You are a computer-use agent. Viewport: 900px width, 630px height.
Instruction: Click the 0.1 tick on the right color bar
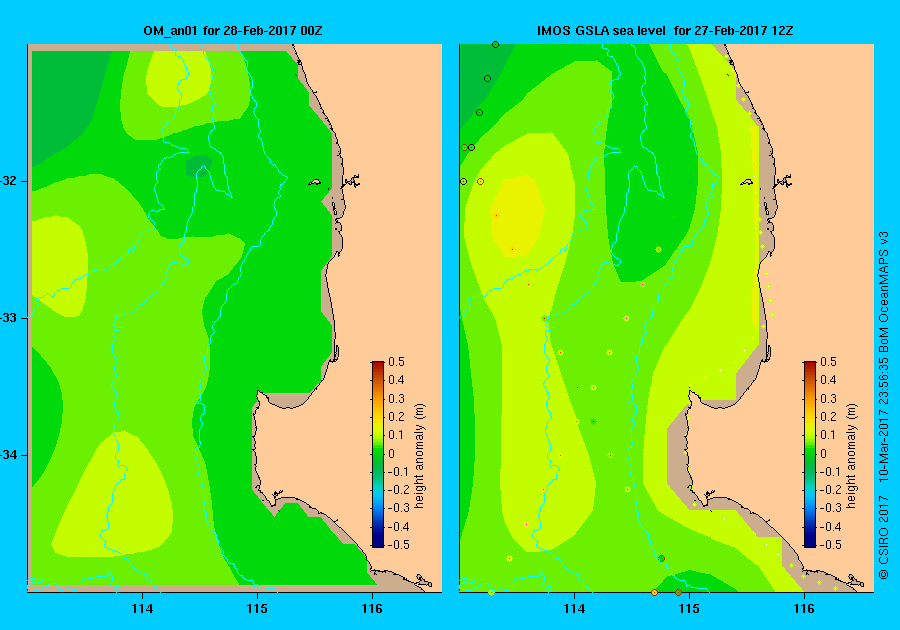[828, 435]
